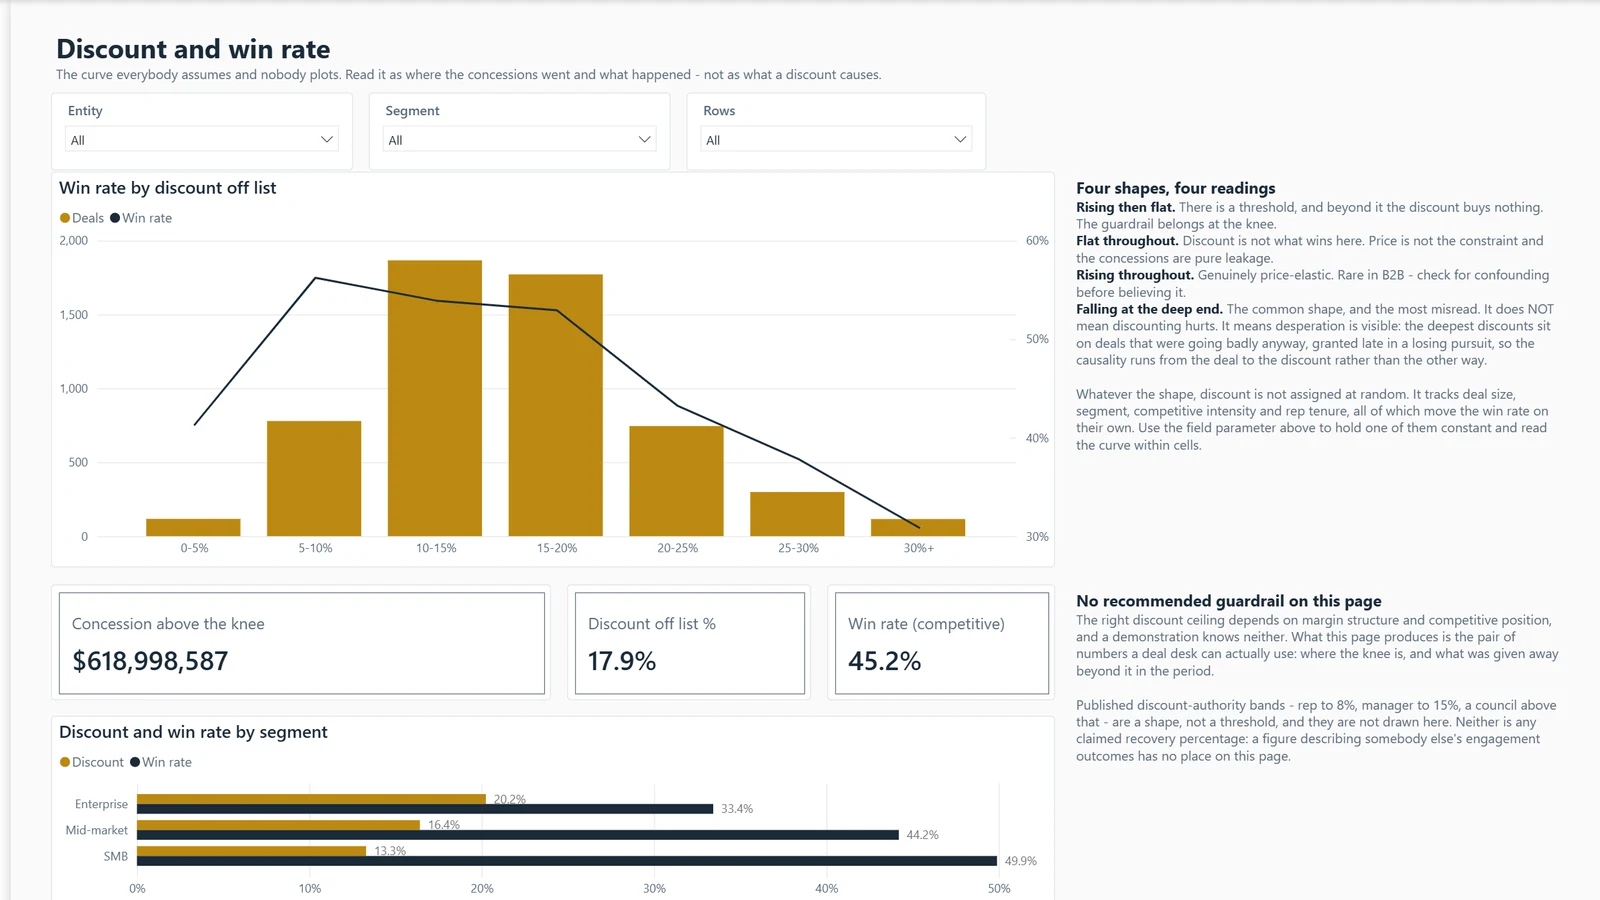
Task: Click the 'No recommended guardrail on this page' heading
Action: 1229,601
